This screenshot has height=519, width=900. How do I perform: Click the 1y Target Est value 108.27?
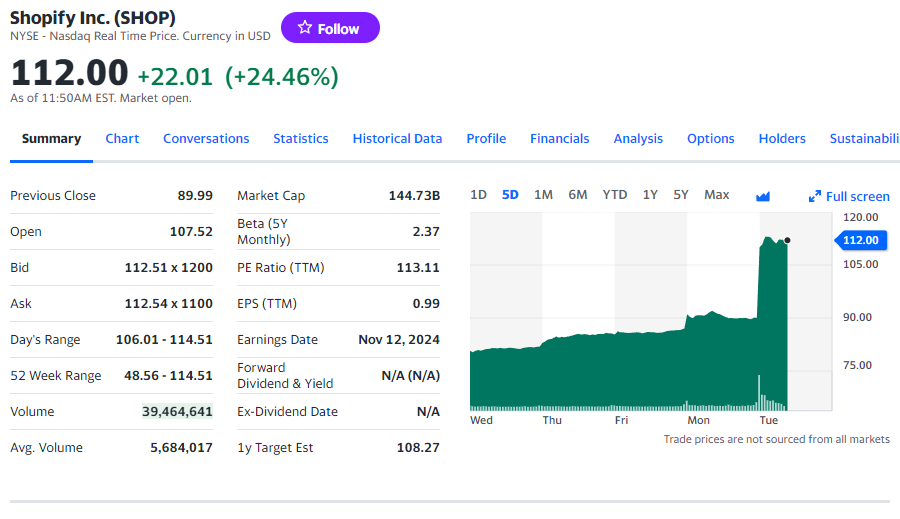pyautogui.click(x=418, y=447)
